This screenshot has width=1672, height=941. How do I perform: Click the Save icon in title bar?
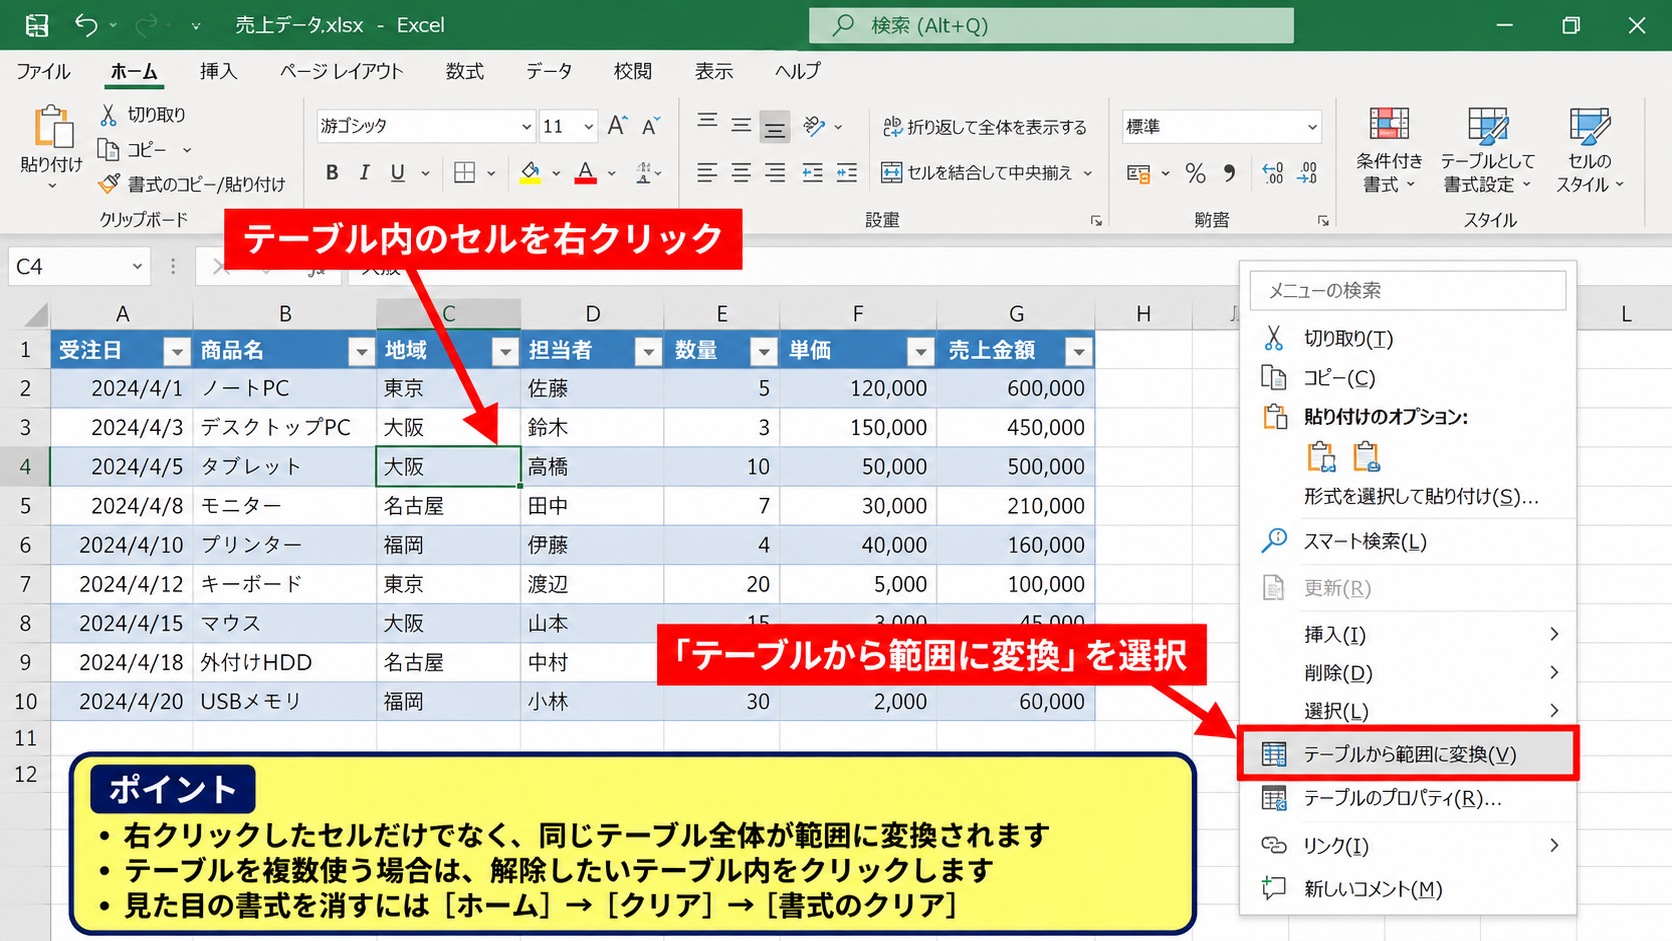[x=37, y=25]
